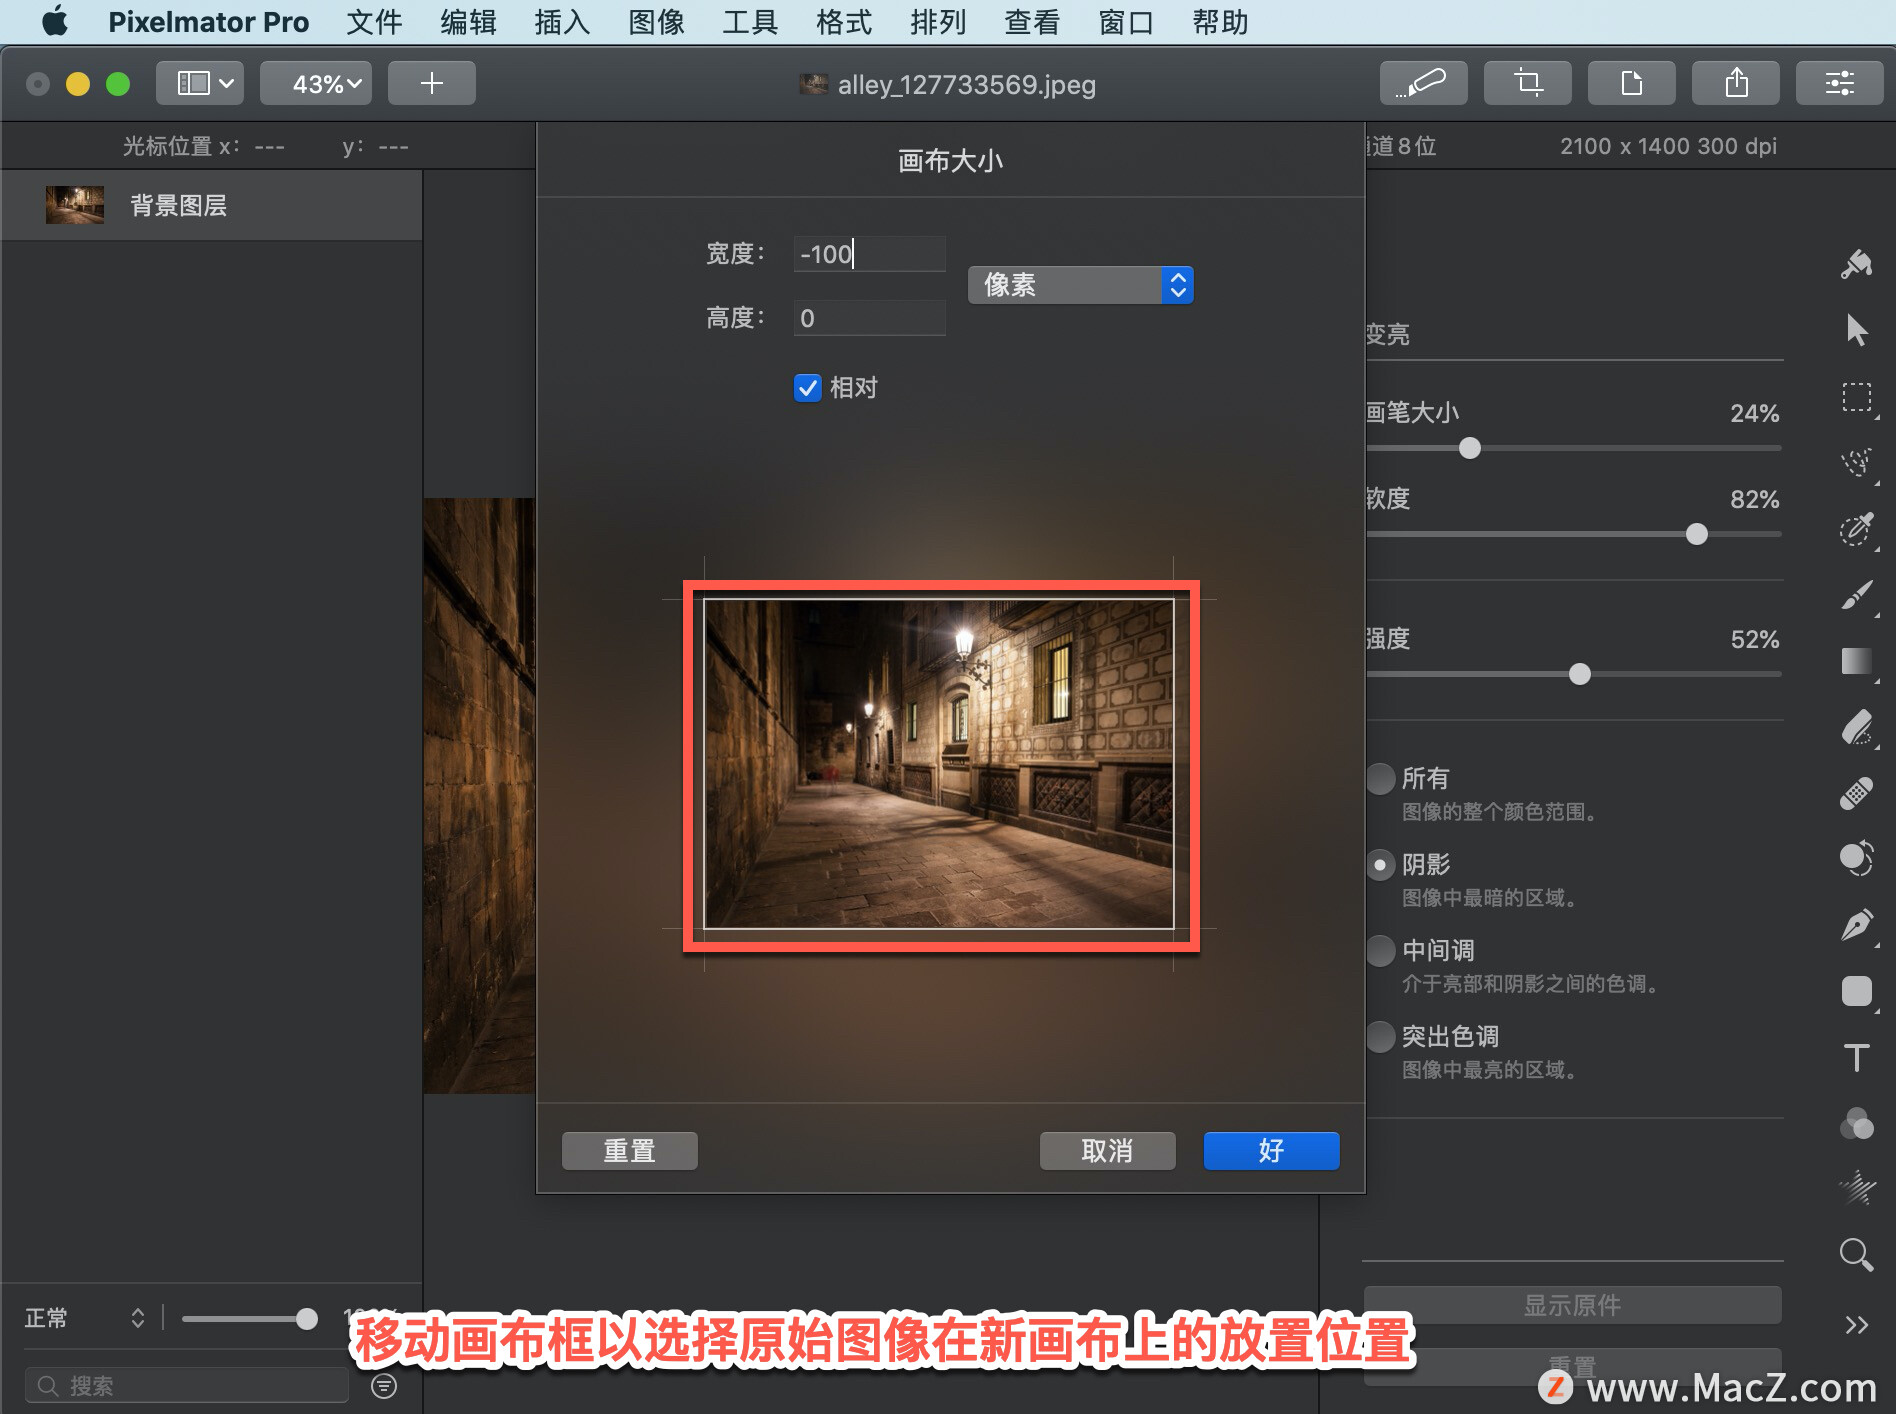Open the 像素 units dropdown
1896x1414 pixels.
coord(1080,285)
